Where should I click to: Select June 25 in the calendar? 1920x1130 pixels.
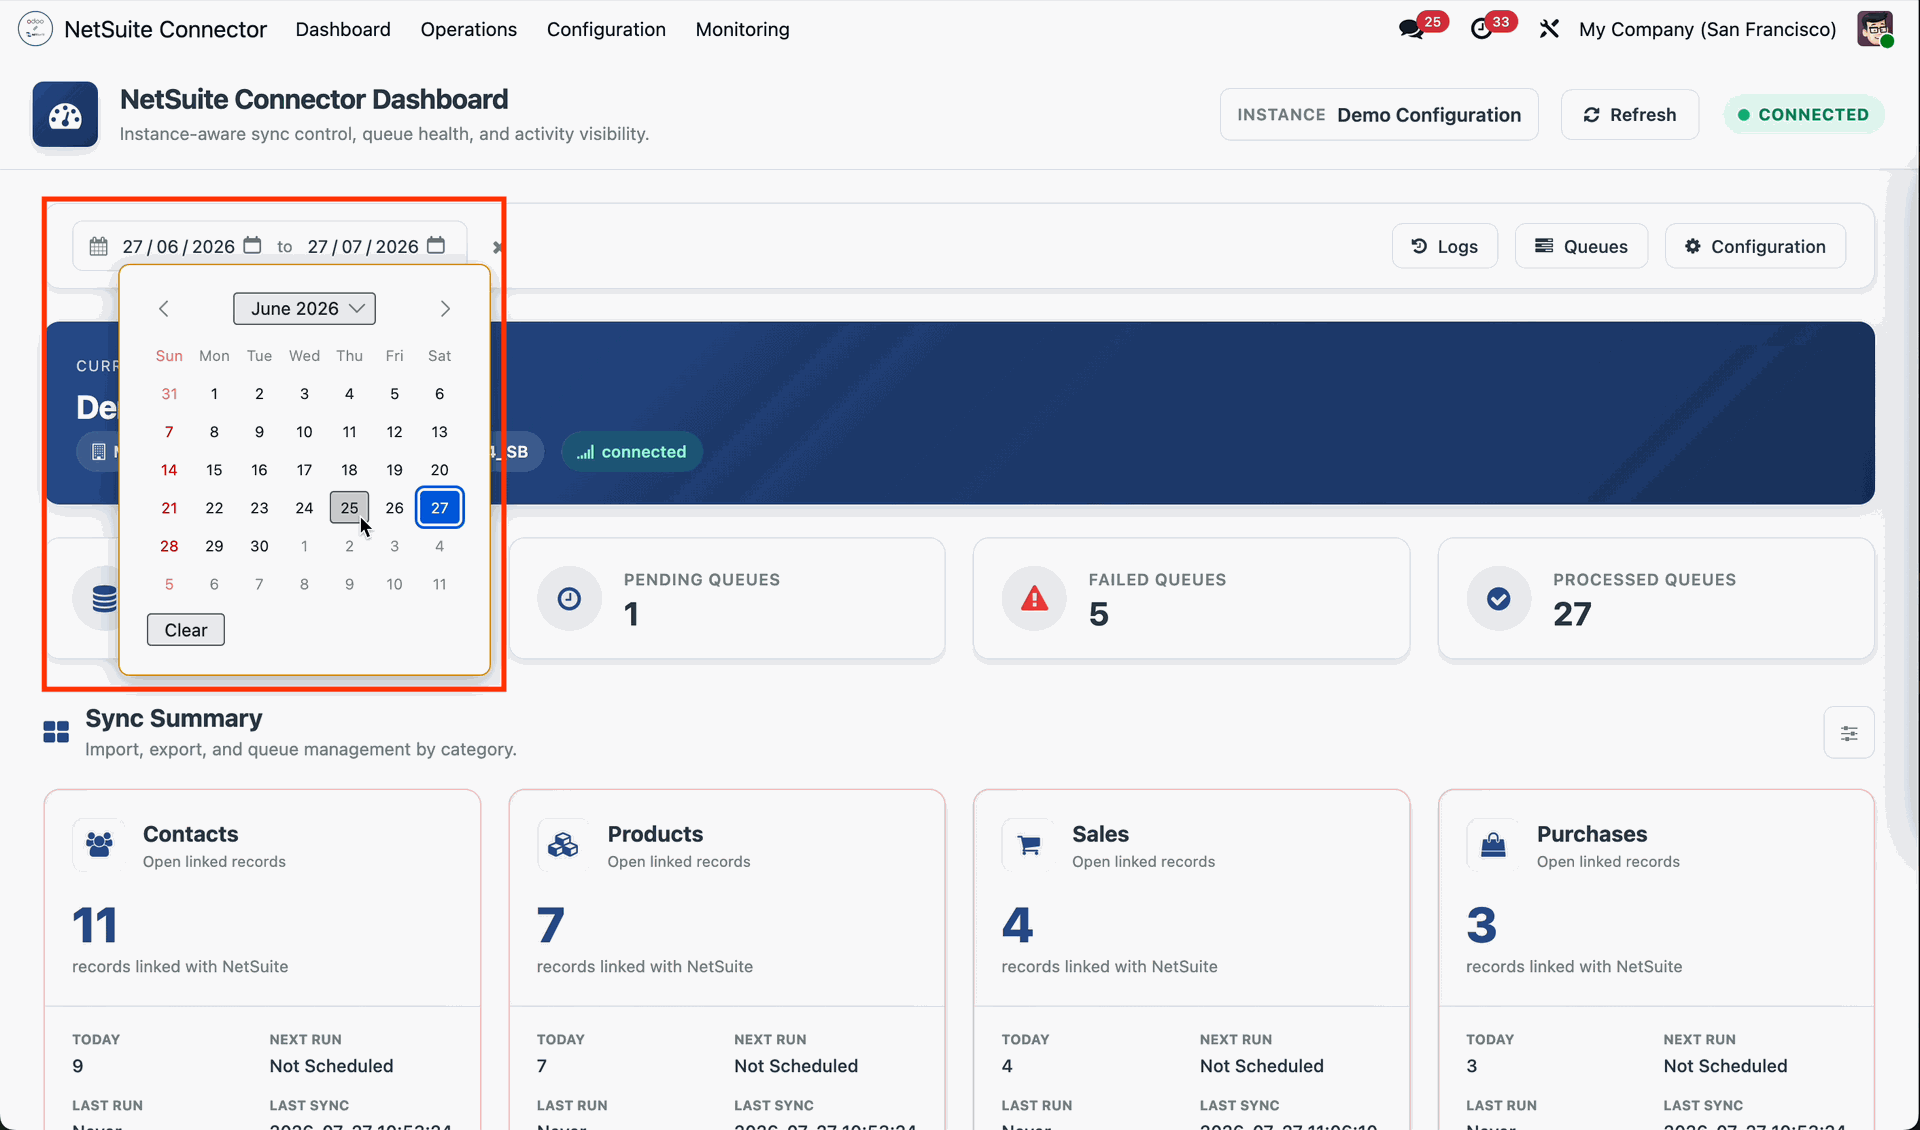click(349, 508)
